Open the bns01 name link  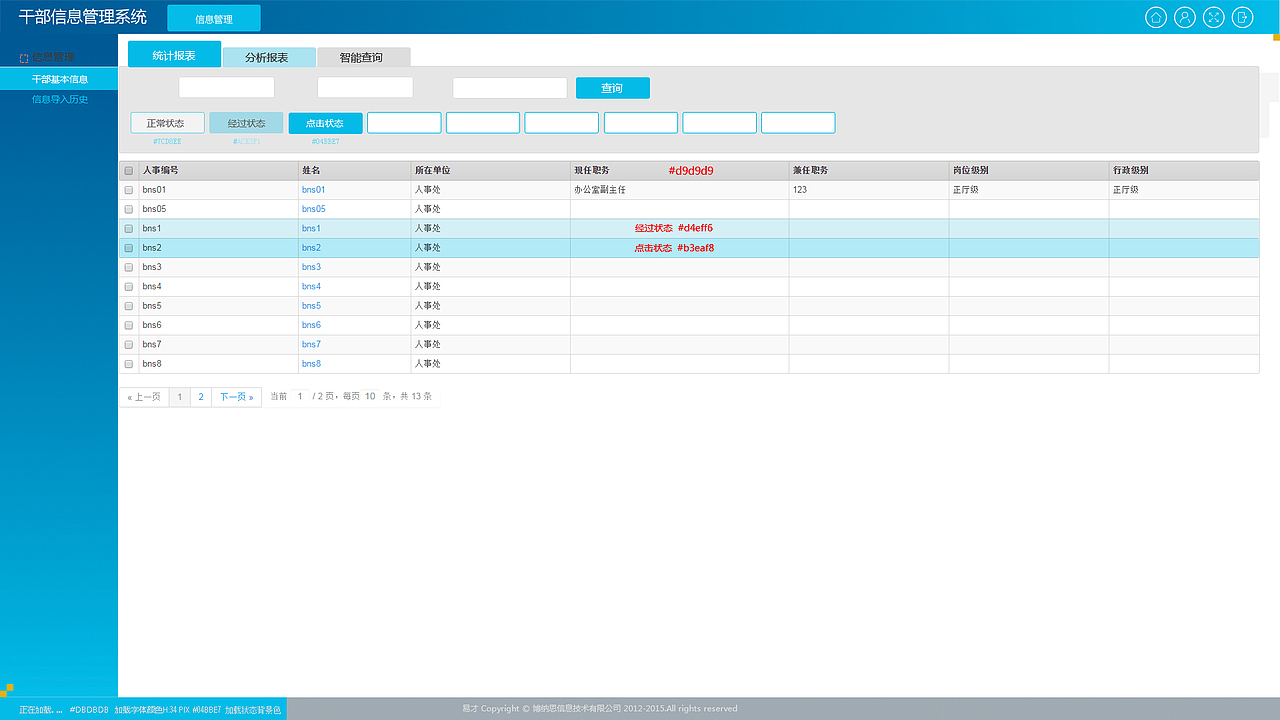tap(313, 190)
